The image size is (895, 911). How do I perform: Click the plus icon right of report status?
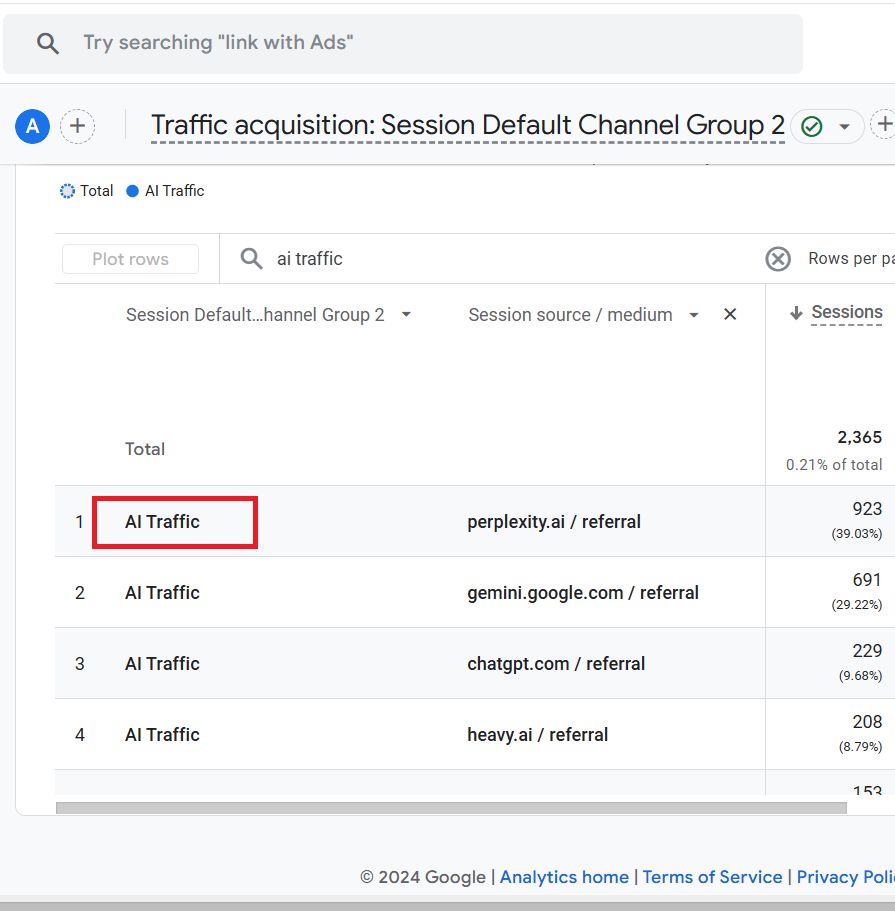click(884, 124)
